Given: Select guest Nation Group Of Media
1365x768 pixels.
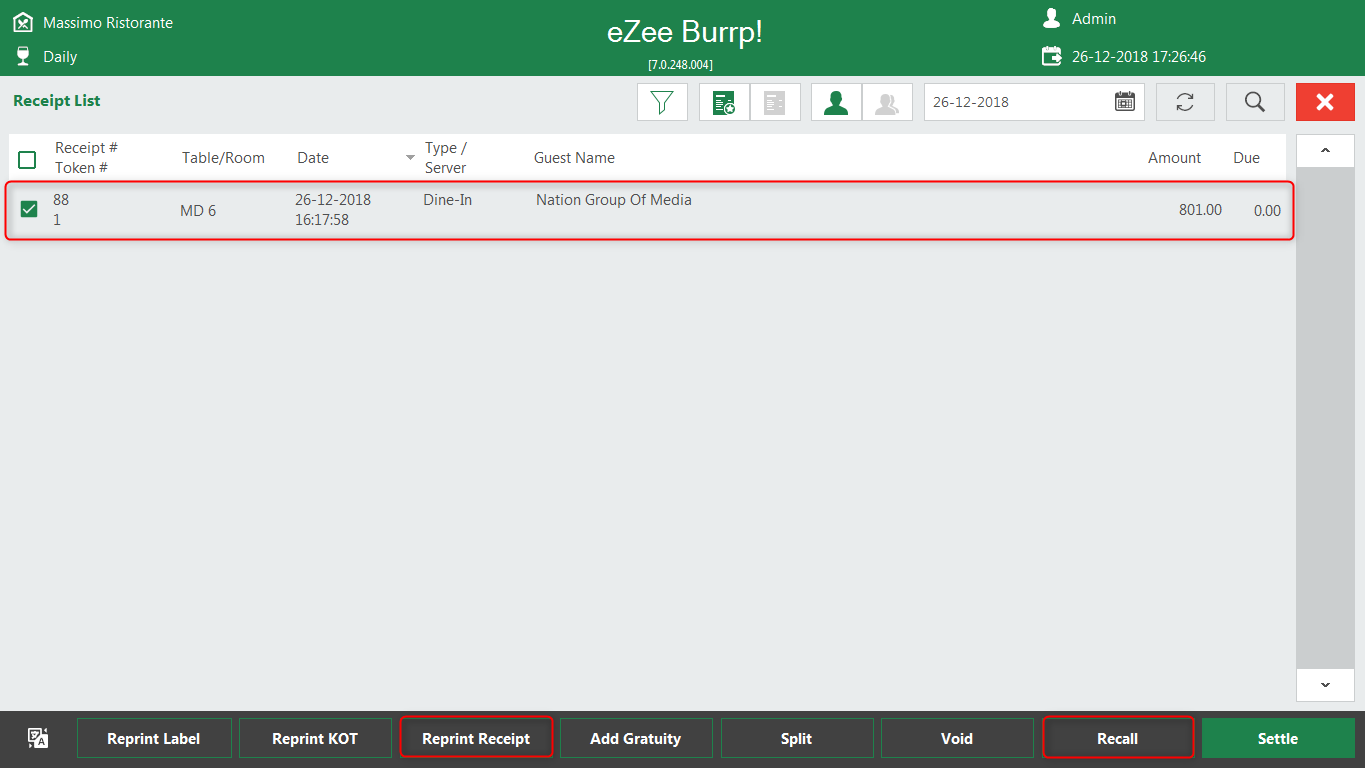Looking at the screenshot, I should point(614,200).
